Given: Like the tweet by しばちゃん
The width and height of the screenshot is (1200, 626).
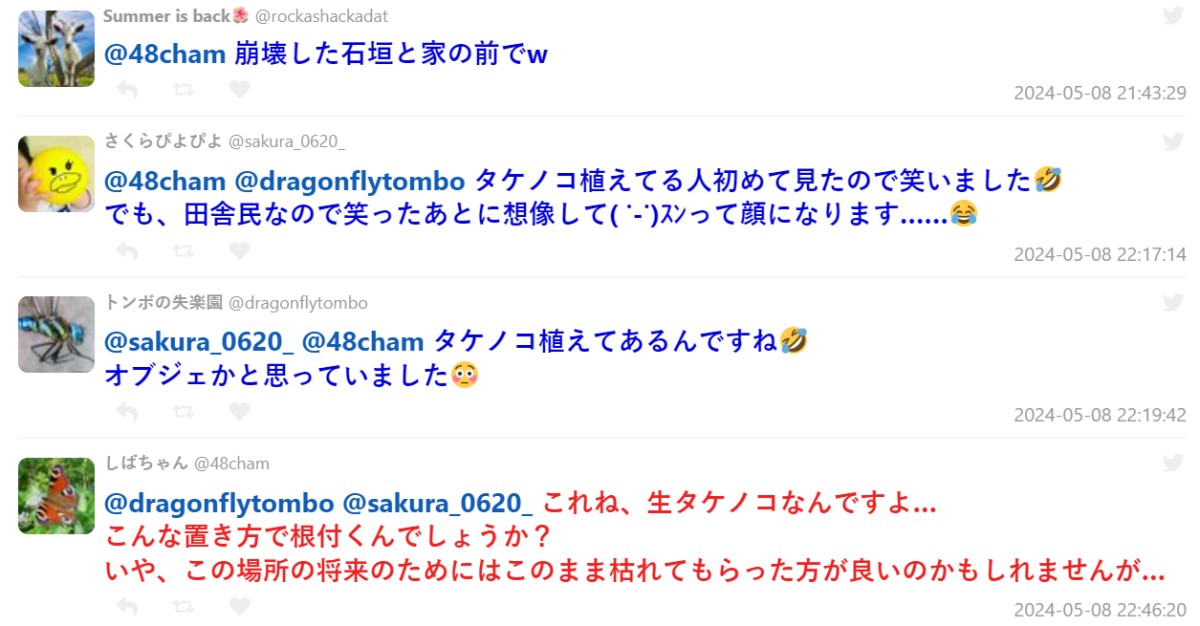Looking at the screenshot, I should point(239,606).
